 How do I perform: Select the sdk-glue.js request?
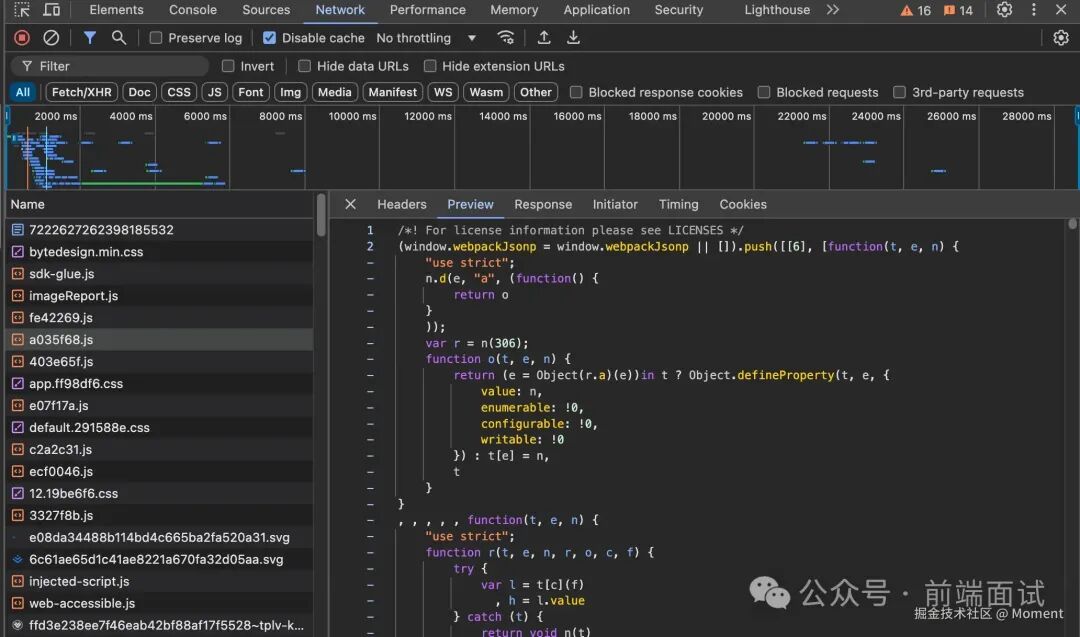tap(62, 274)
